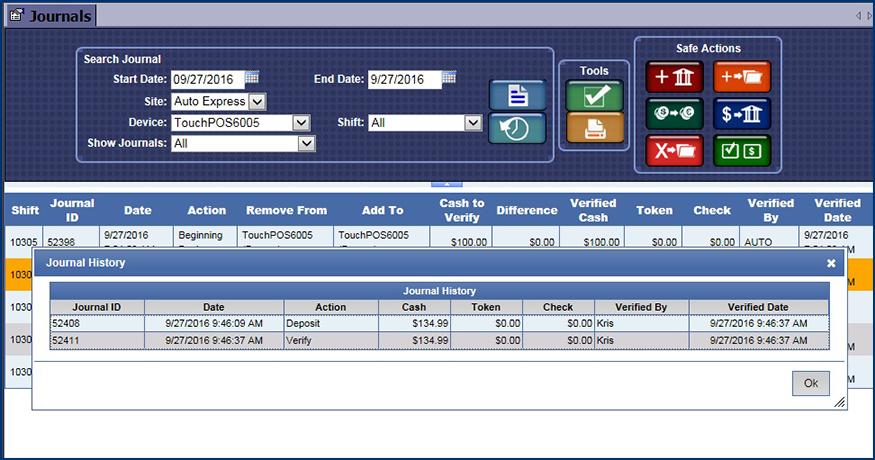
Task: Close the Journal History popup
Action: [x=831, y=263]
